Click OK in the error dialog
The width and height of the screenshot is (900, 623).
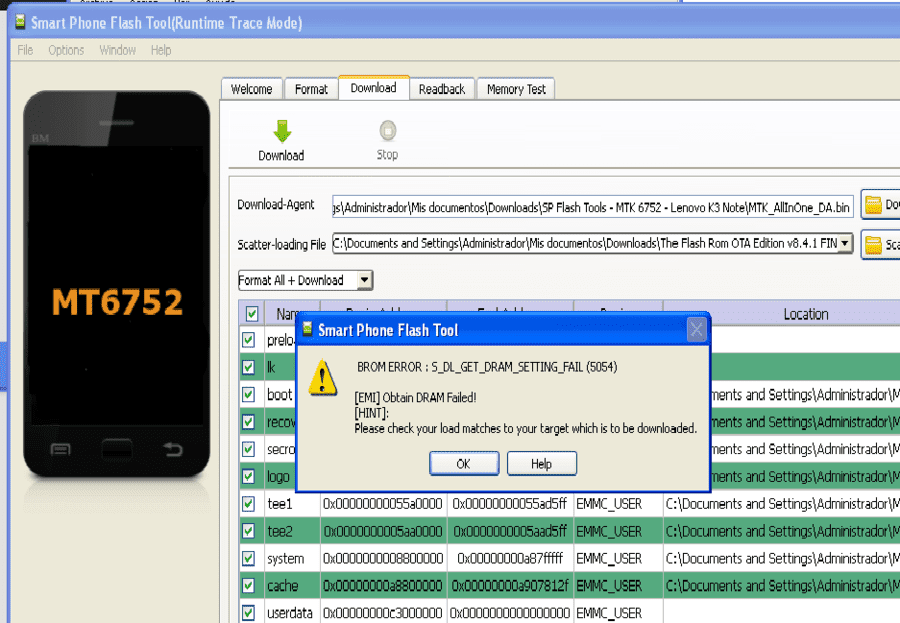pyautogui.click(x=464, y=463)
